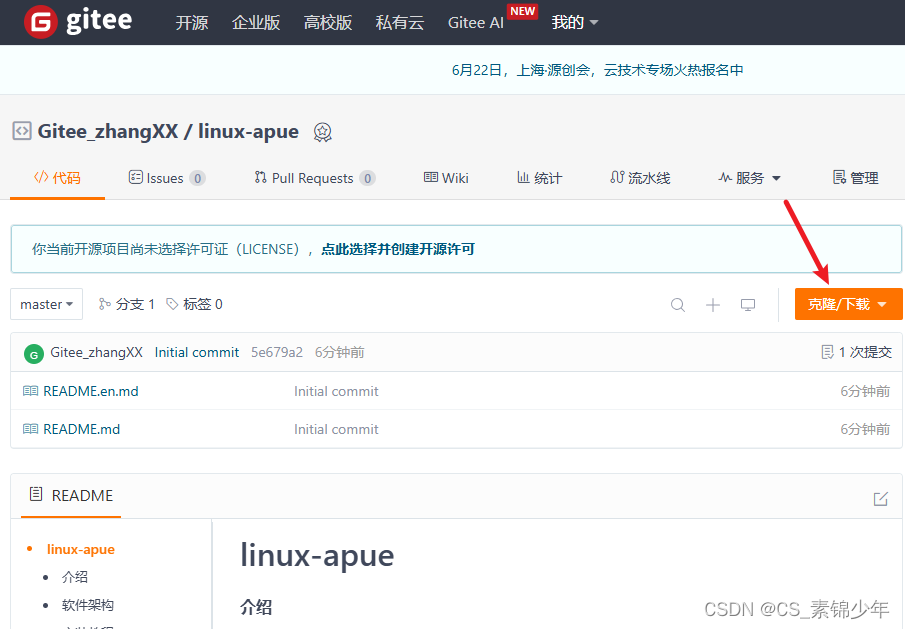Viewport: 905px width, 629px height.
Task: Jump to 介绍 in the README outline
Action: pyautogui.click(x=74, y=576)
